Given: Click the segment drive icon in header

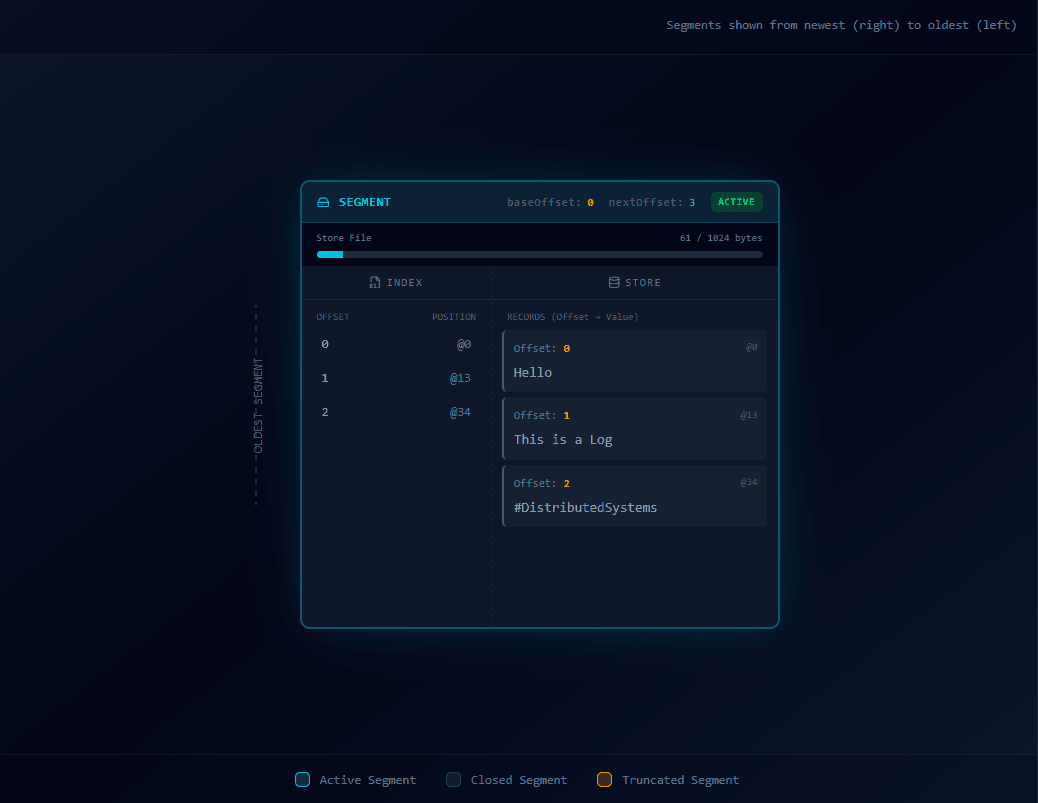Looking at the screenshot, I should (323, 202).
